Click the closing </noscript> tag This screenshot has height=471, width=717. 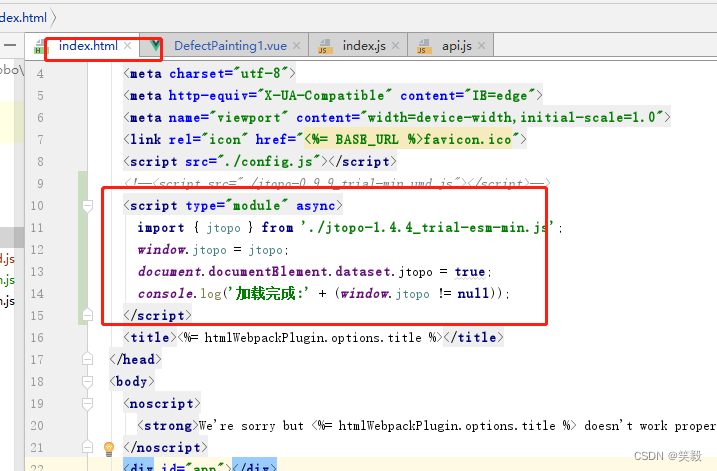[165, 447]
